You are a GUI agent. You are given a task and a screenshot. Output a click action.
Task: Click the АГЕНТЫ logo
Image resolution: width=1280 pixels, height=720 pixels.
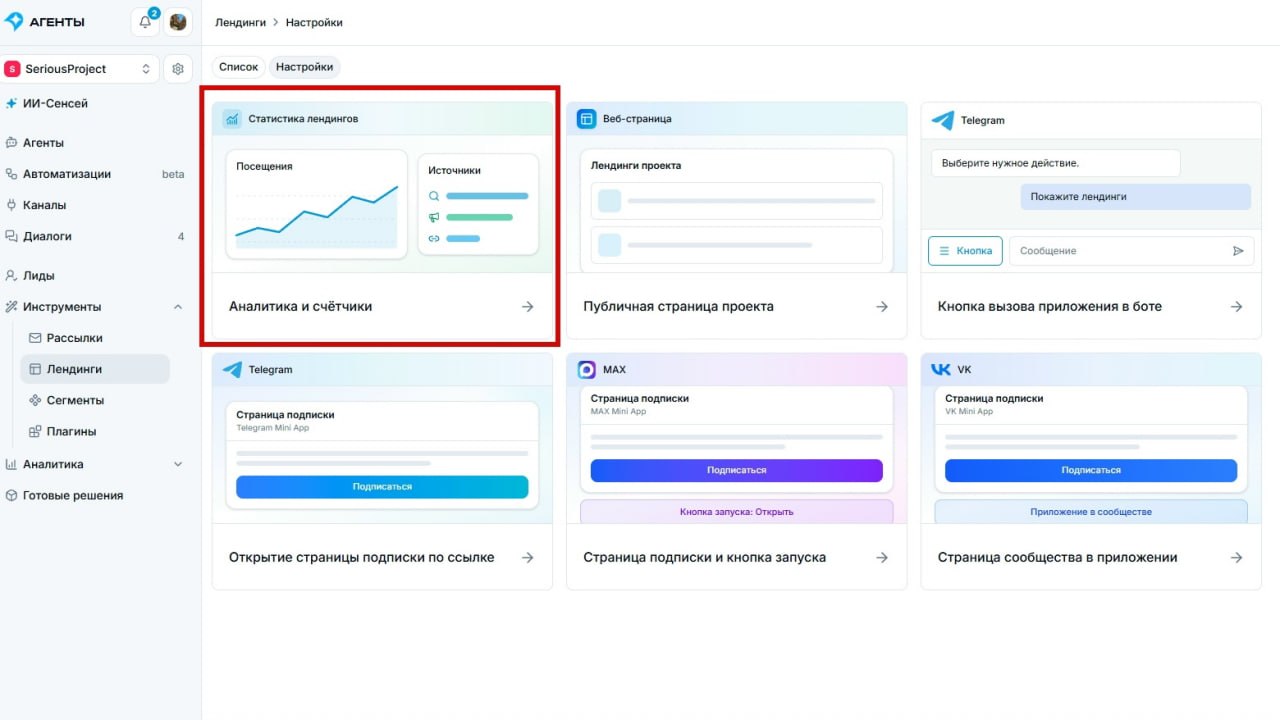coord(45,22)
